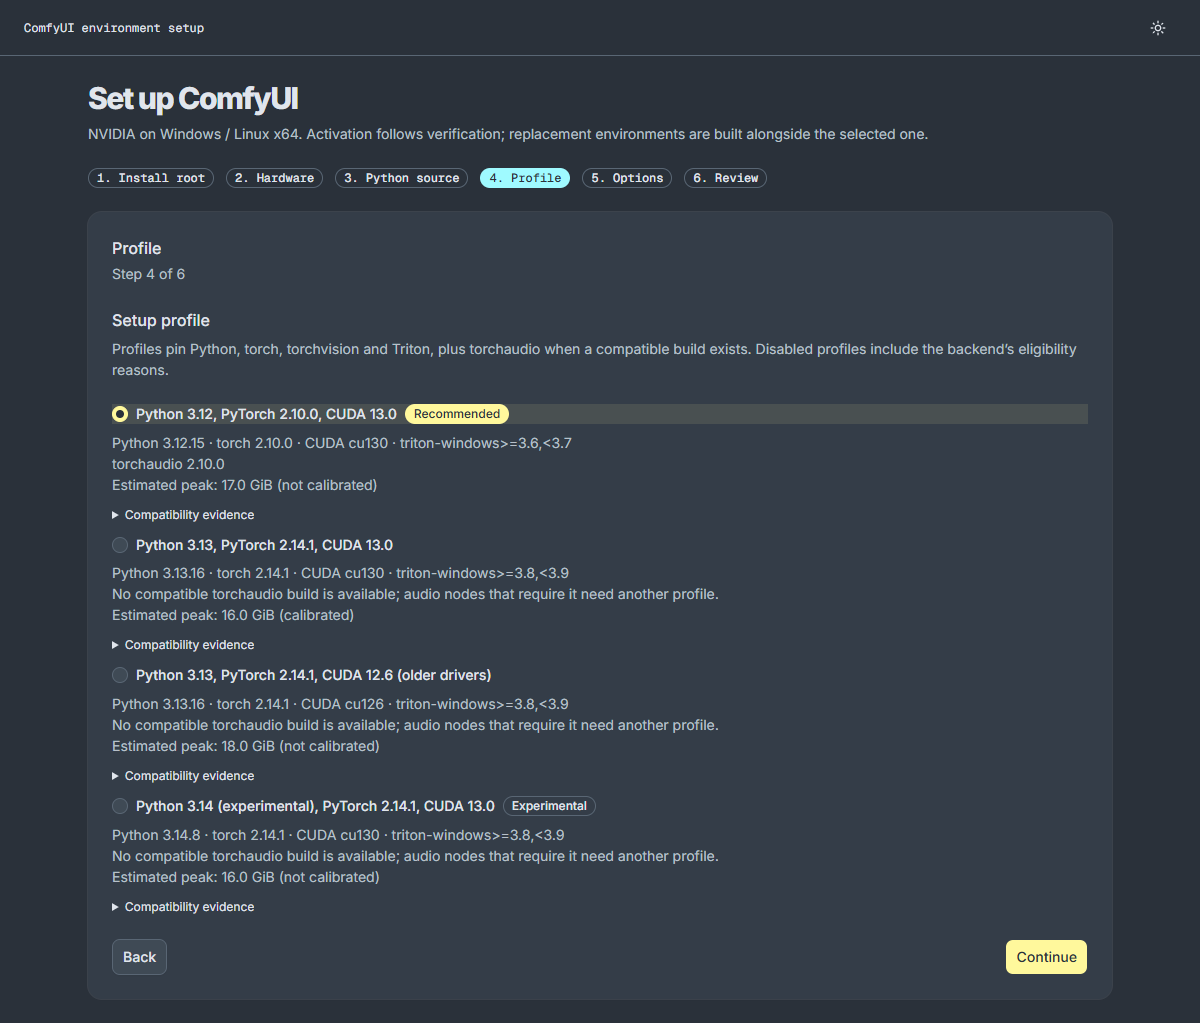
Task: Jump to the 2. Hardware step
Action: pos(275,178)
